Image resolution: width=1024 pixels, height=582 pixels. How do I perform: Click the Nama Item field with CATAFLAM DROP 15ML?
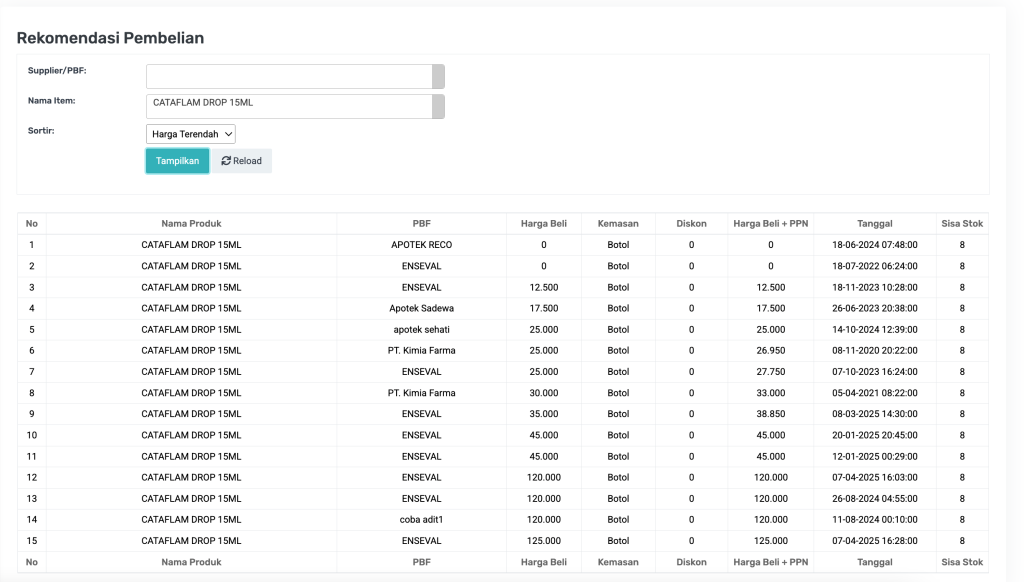pyautogui.click(x=289, y=107)
